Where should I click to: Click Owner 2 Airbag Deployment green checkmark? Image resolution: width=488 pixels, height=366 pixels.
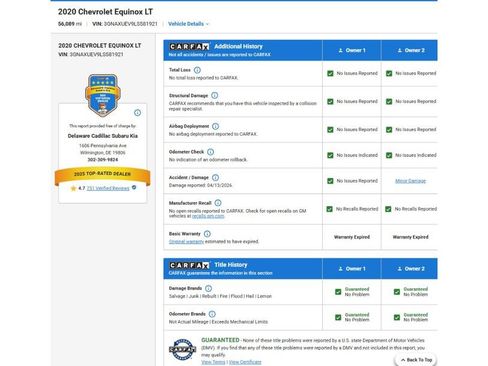click(x=389, y=130)
